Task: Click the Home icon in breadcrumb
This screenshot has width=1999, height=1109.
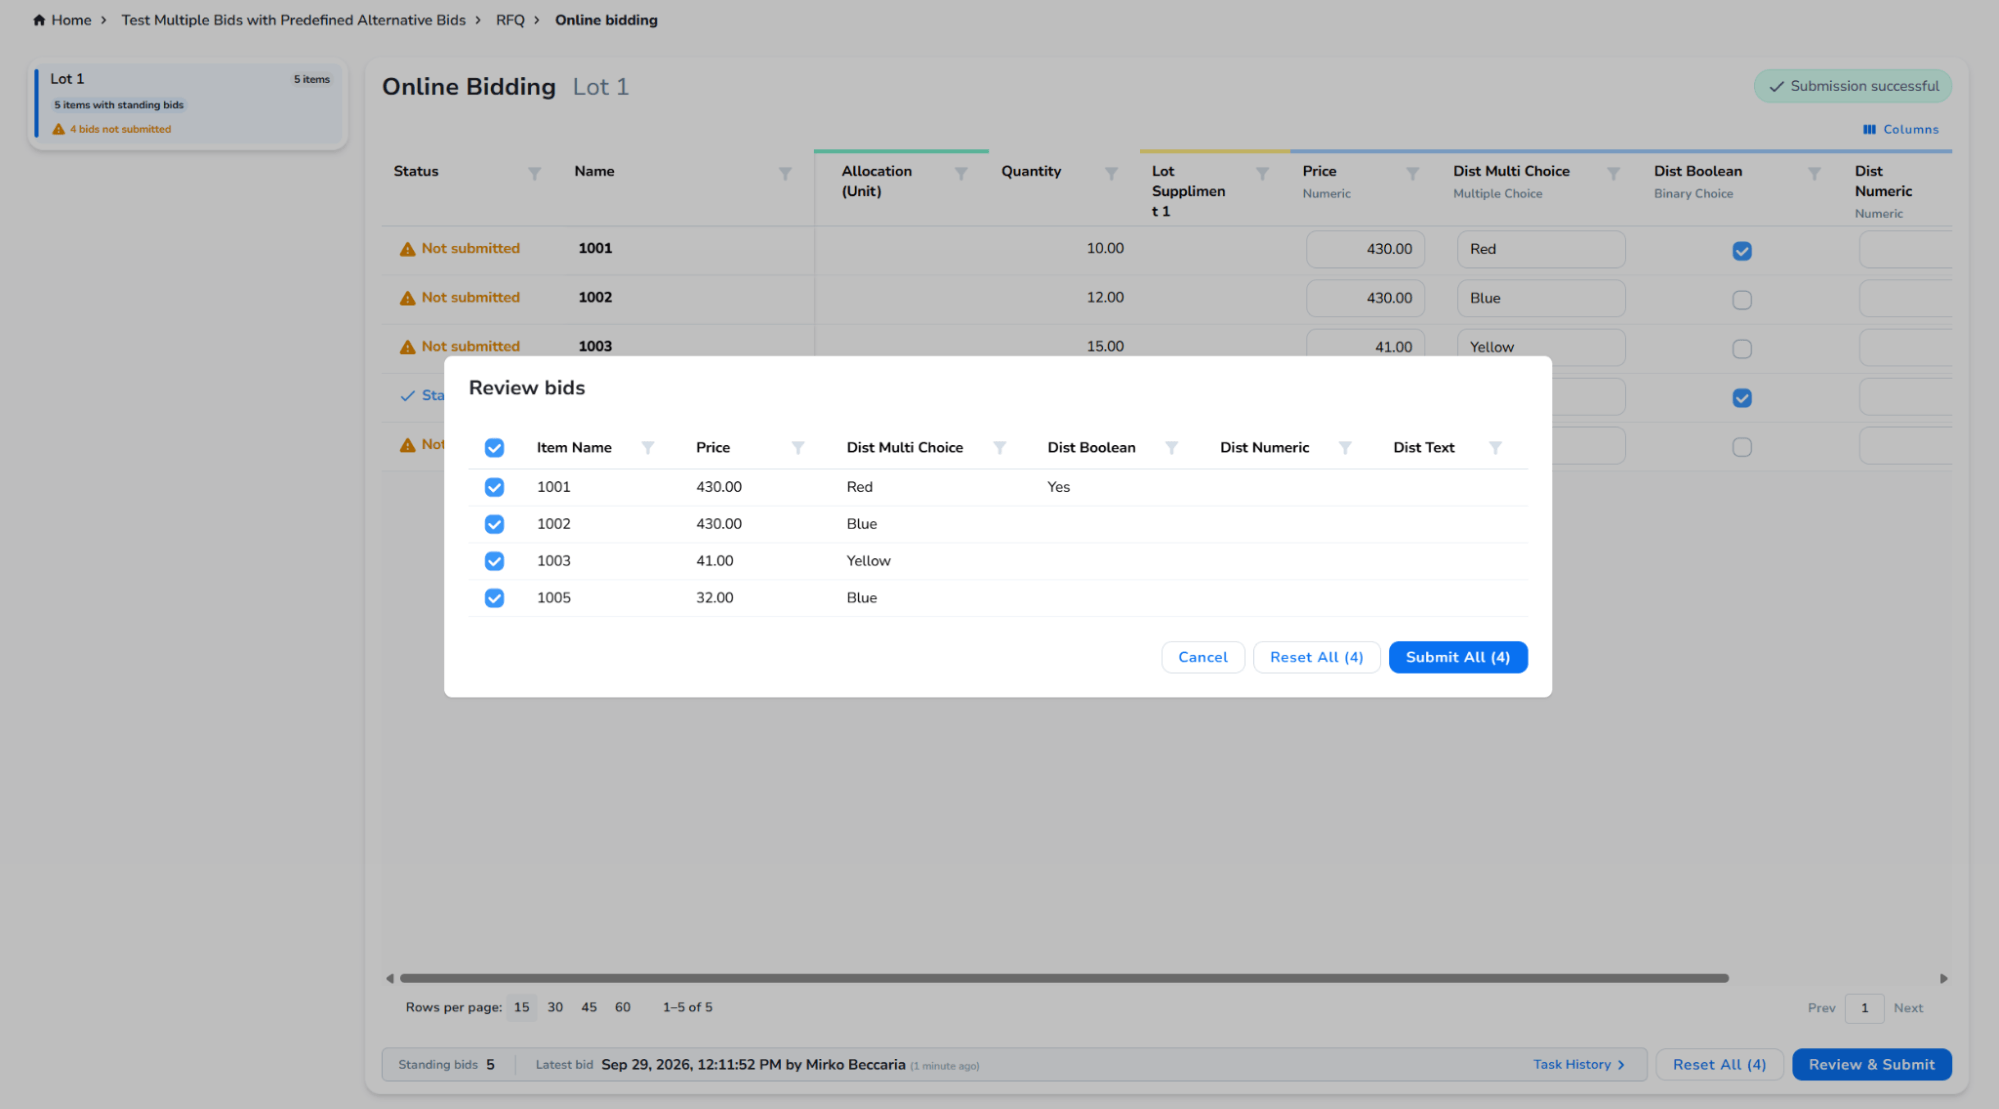Action: 39,20
